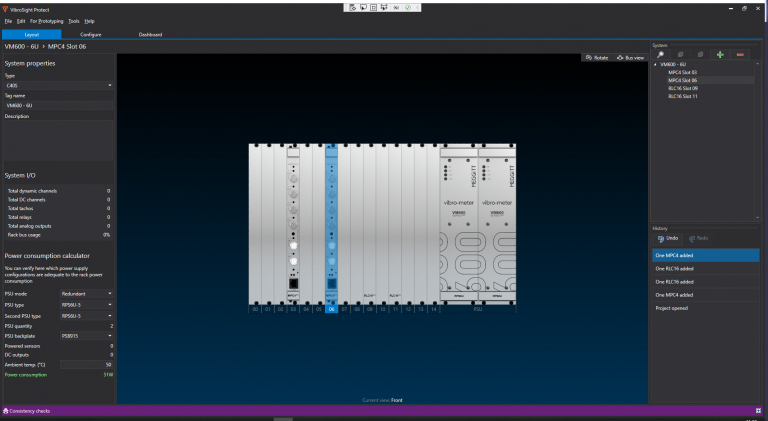The height and width of the screenshot is (421, 768).
Task: Open the PSU mode dropdown
Action: pos(86,294)
